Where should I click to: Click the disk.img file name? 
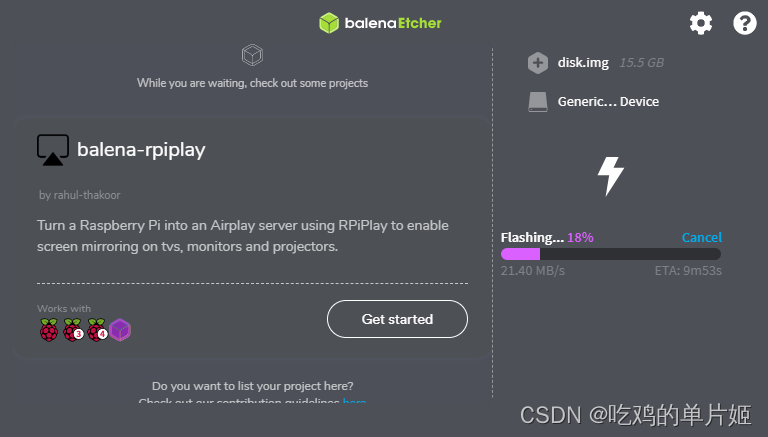(583, 63)
